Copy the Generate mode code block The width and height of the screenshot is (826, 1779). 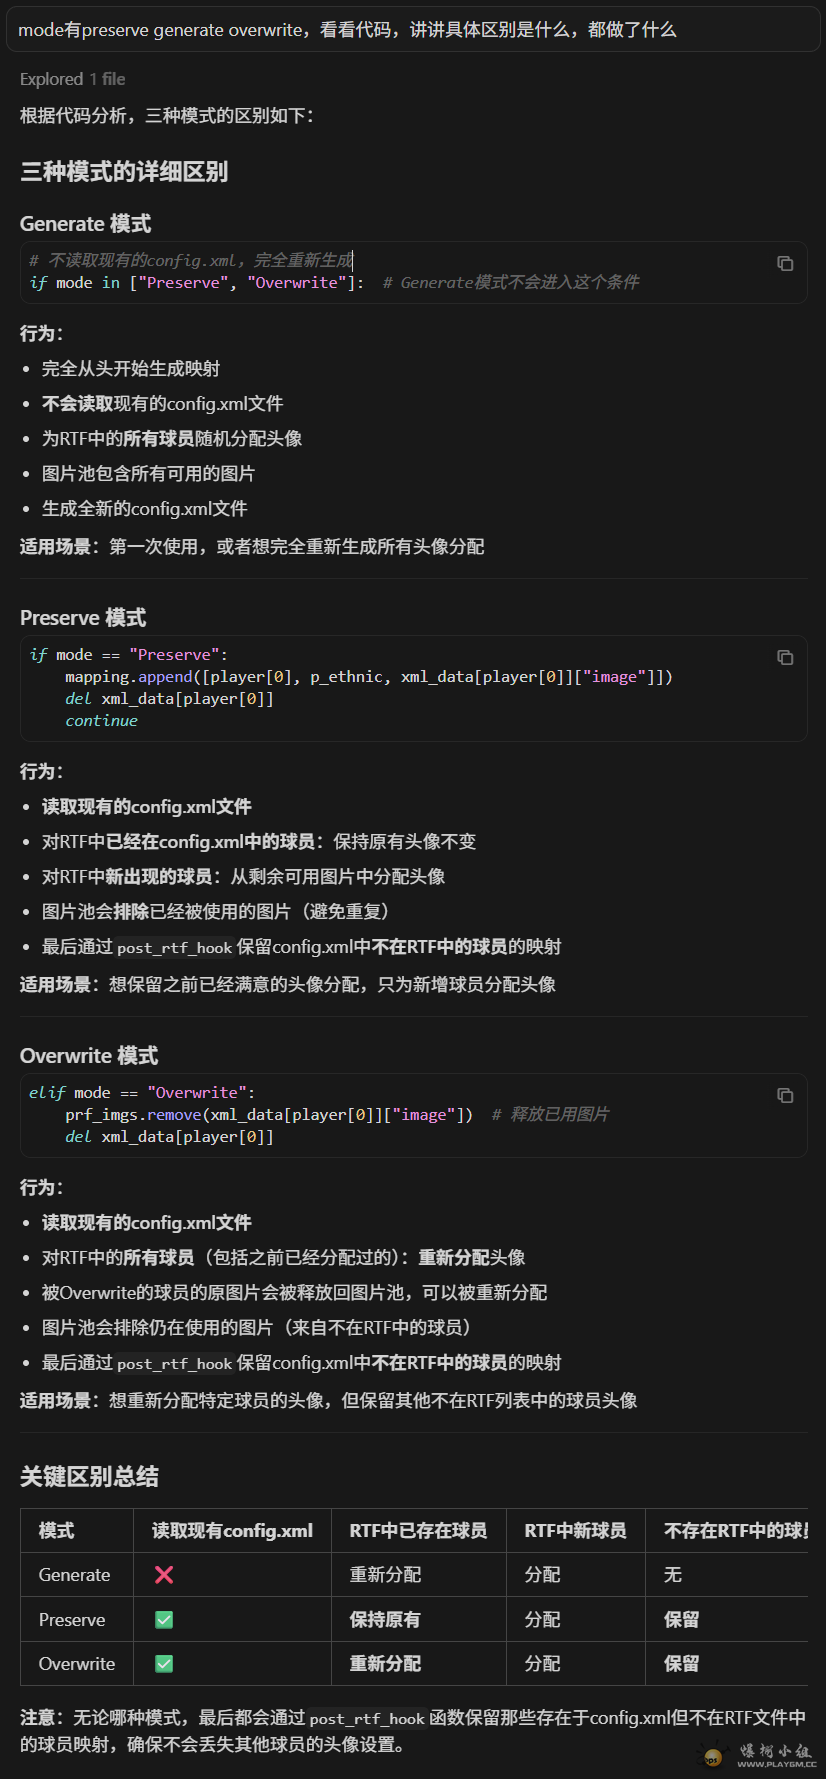[x=785, y=263]
